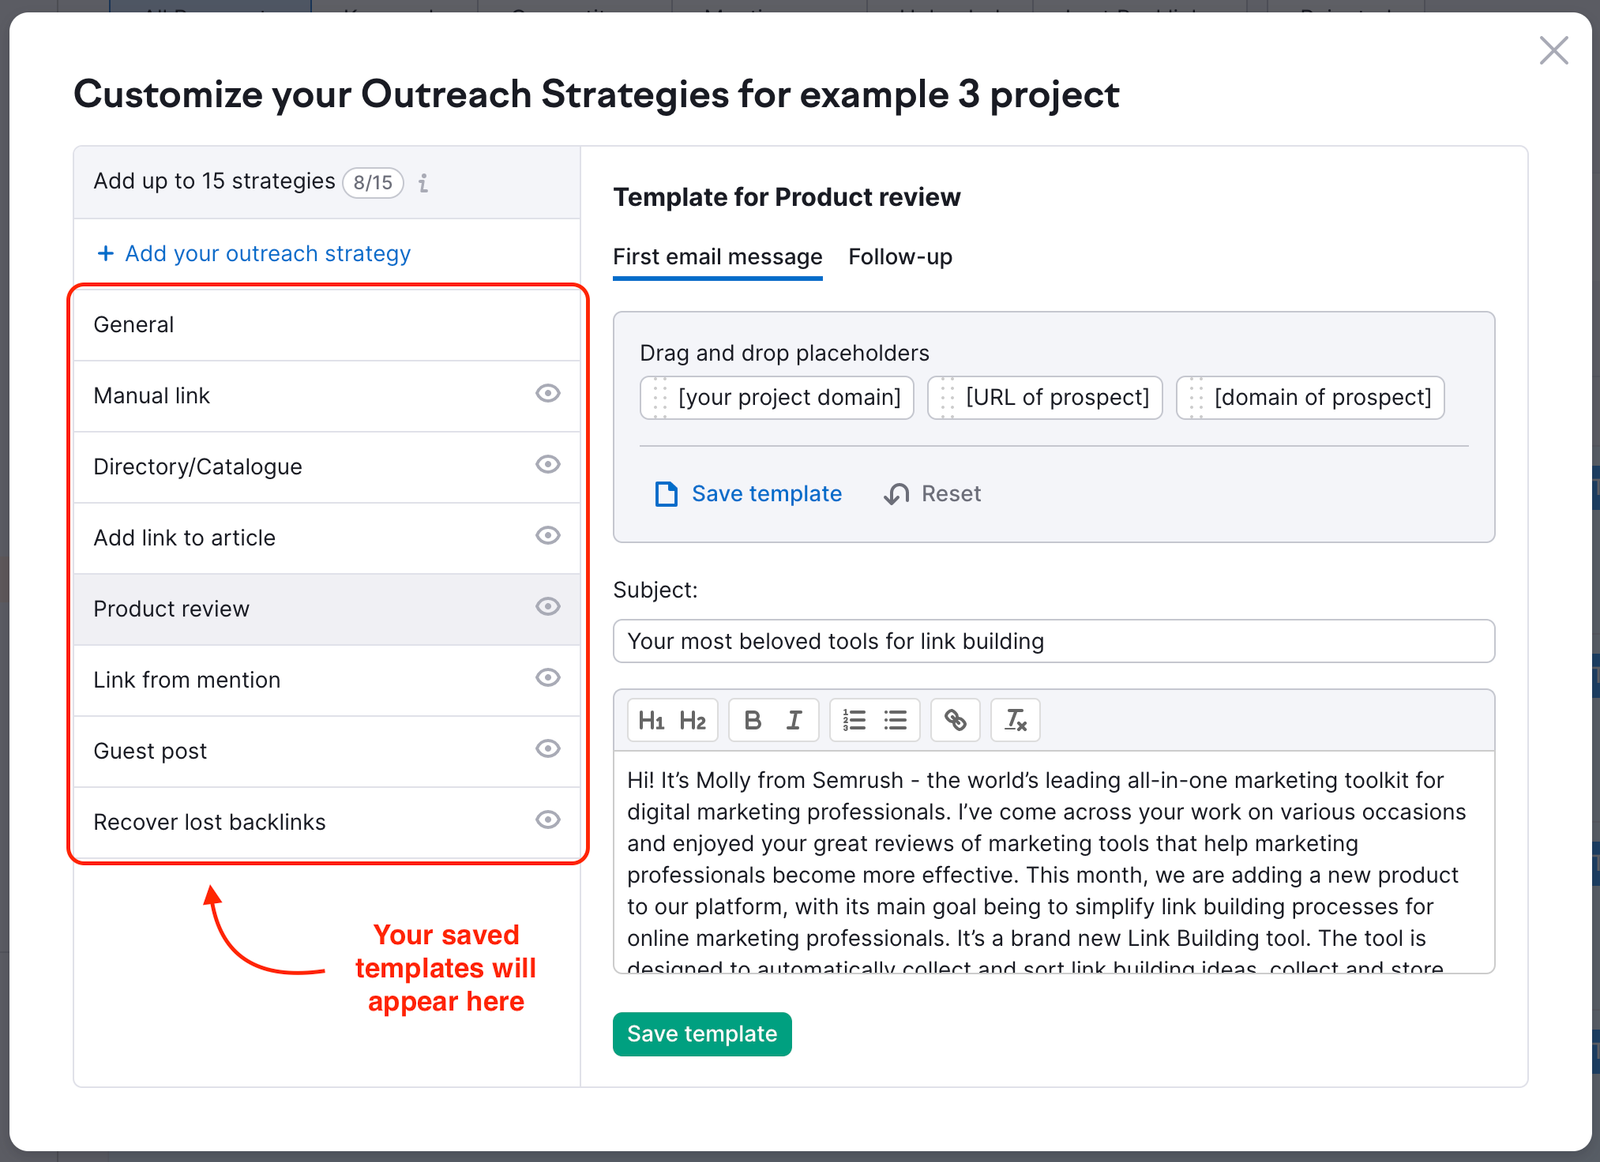Screen dimensions: 1600x1162
Task: Switch to the Follow-up tab
Action: tap(899, 257)
